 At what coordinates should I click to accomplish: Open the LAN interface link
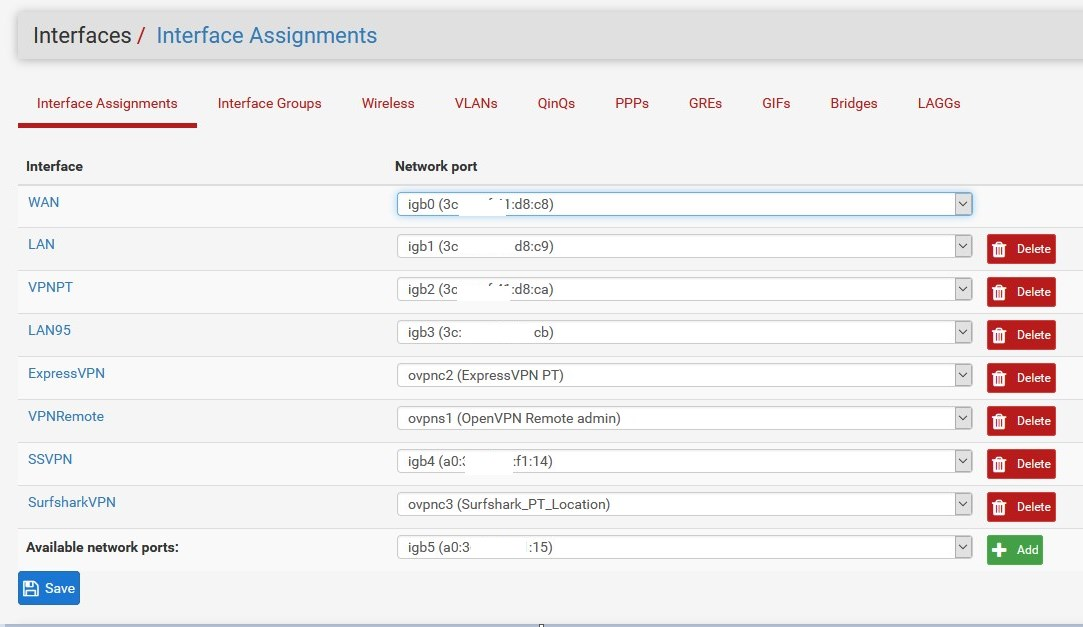coord(41,244)
